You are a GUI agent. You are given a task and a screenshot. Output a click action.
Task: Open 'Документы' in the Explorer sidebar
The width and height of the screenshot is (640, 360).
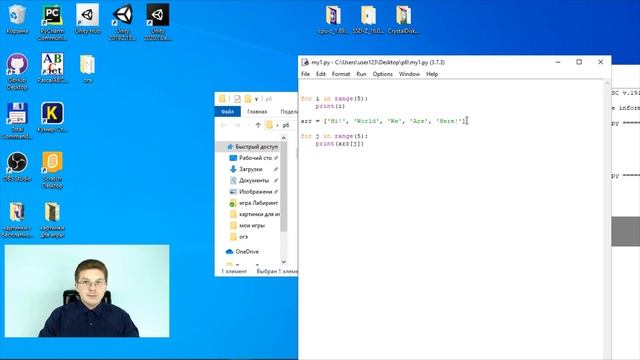254,180
